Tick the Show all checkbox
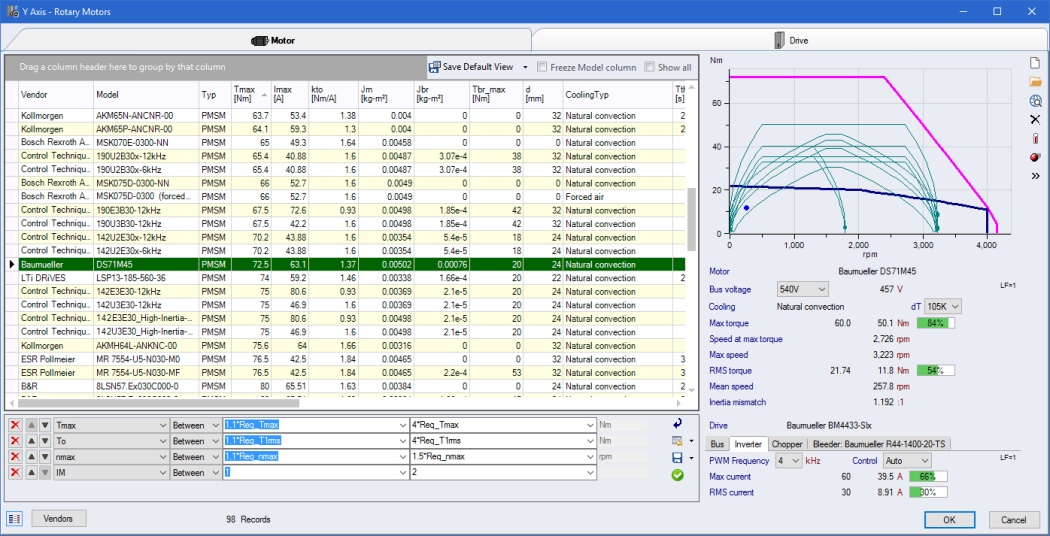The height and width of the screenshot is (536, 1050). coord(650,68)
